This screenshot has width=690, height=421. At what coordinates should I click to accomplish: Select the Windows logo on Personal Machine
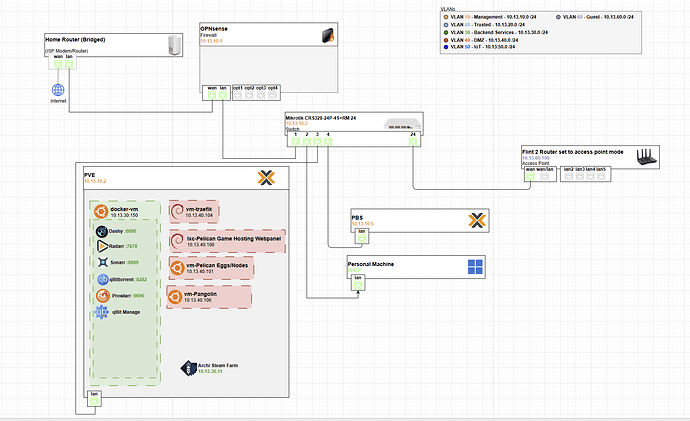(x=476, y=267)
